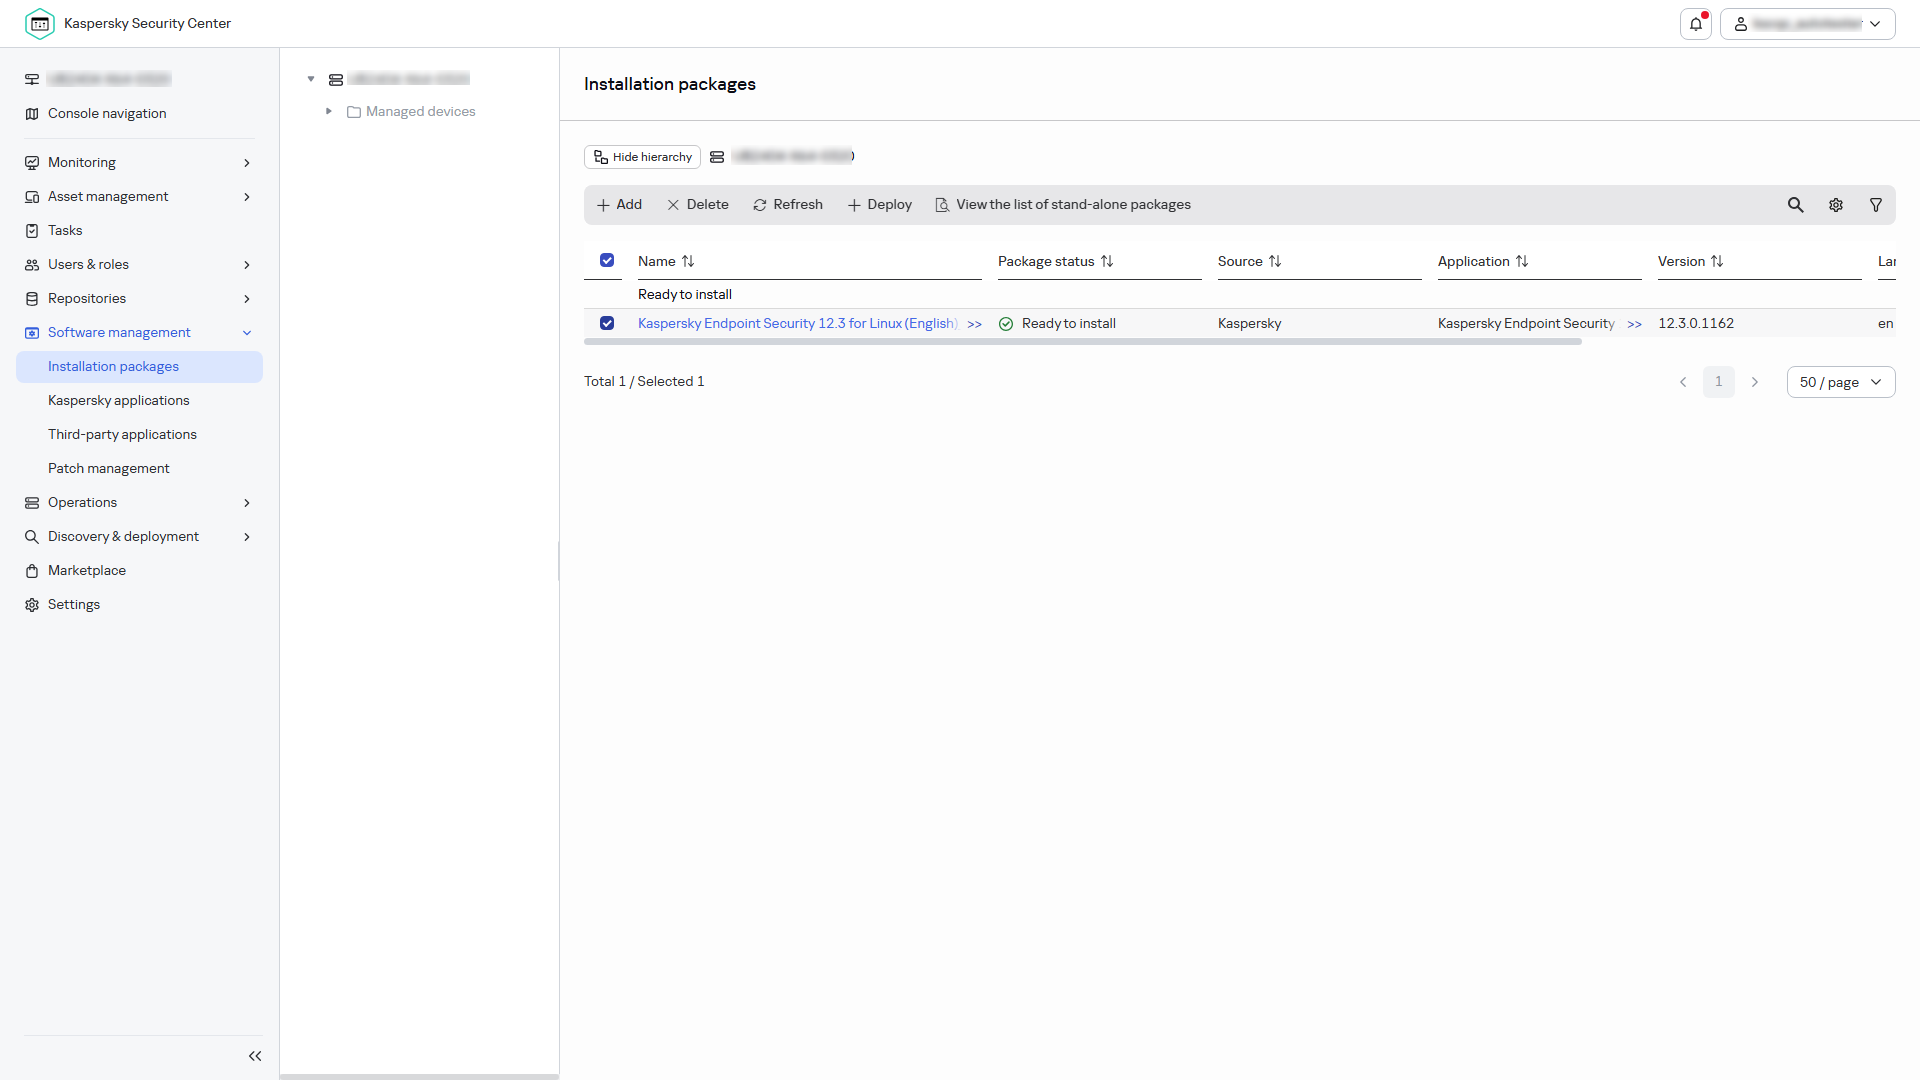Sort by Name column arrows
This screenshot has height=1080, width=1920.
[688, 261]
